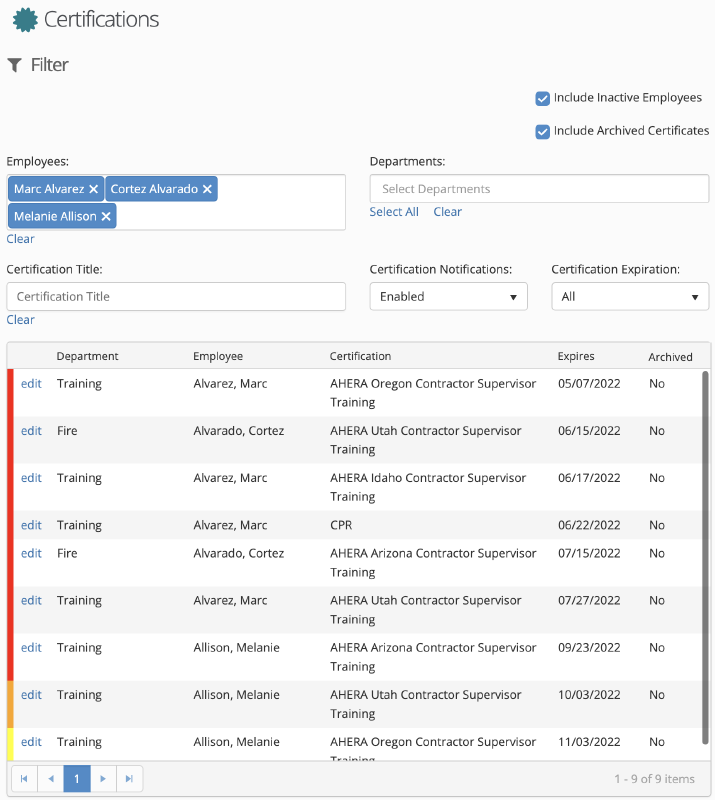Sort by Department column header
This screenshot has height=800, width=715.
coord(87,356)
